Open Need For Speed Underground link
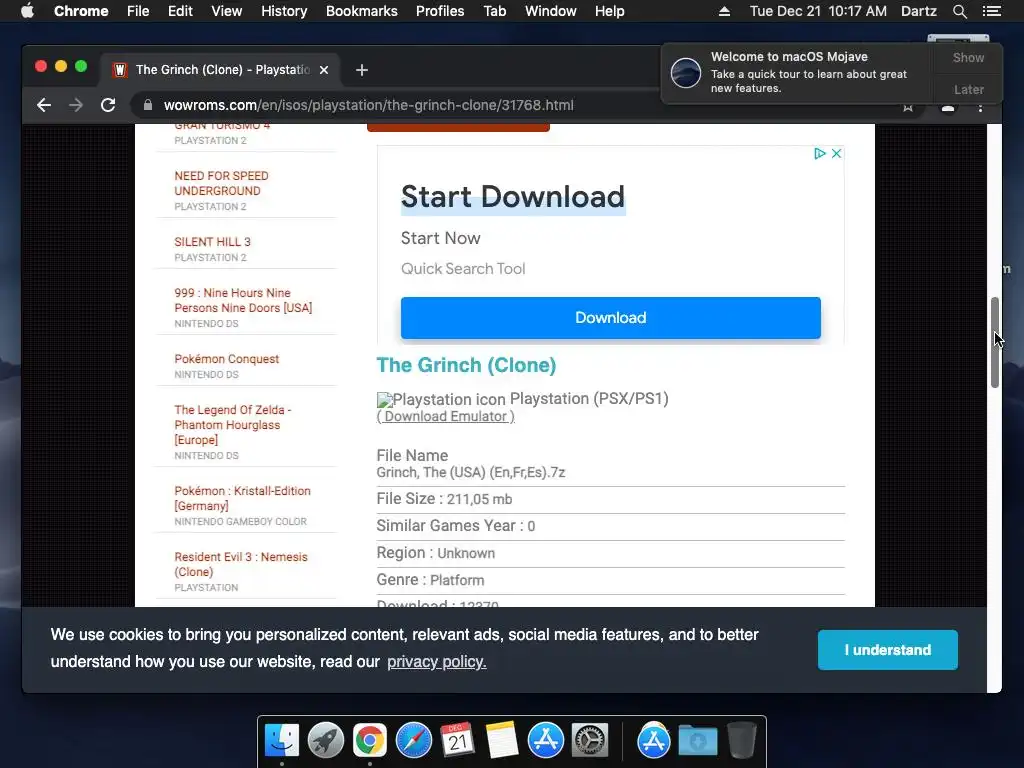 coord(221,184)
